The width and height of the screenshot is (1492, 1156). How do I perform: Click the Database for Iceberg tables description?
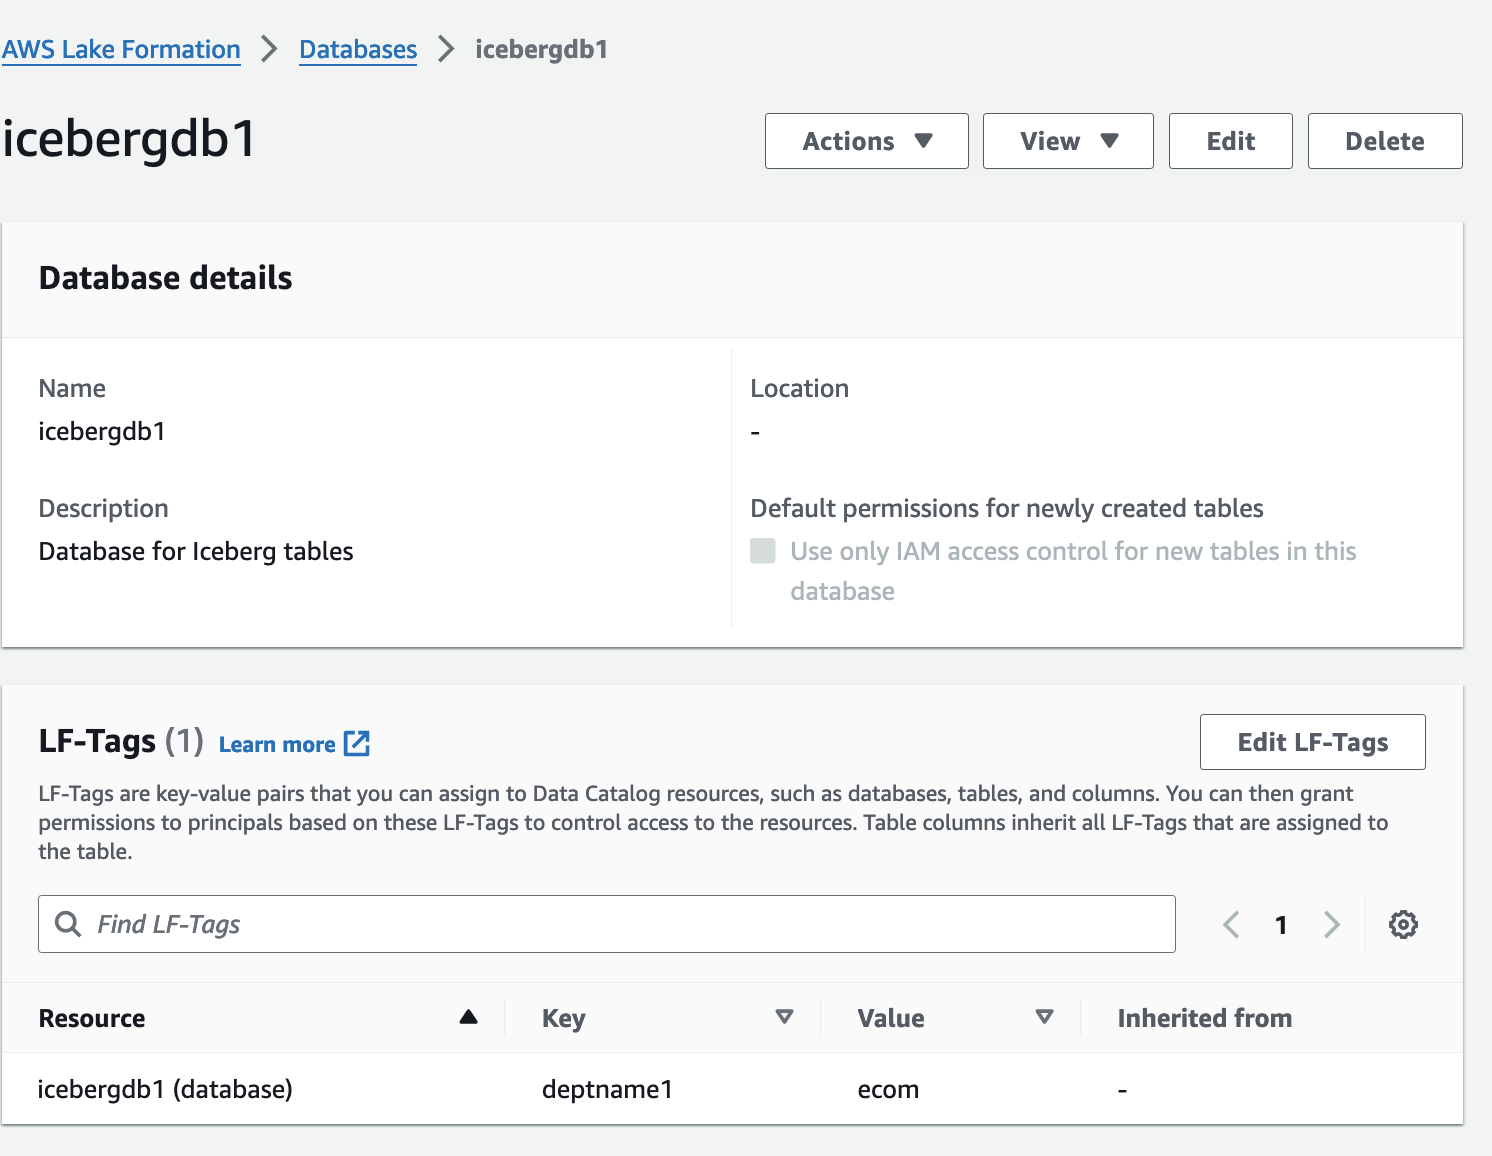click(196, 551)
